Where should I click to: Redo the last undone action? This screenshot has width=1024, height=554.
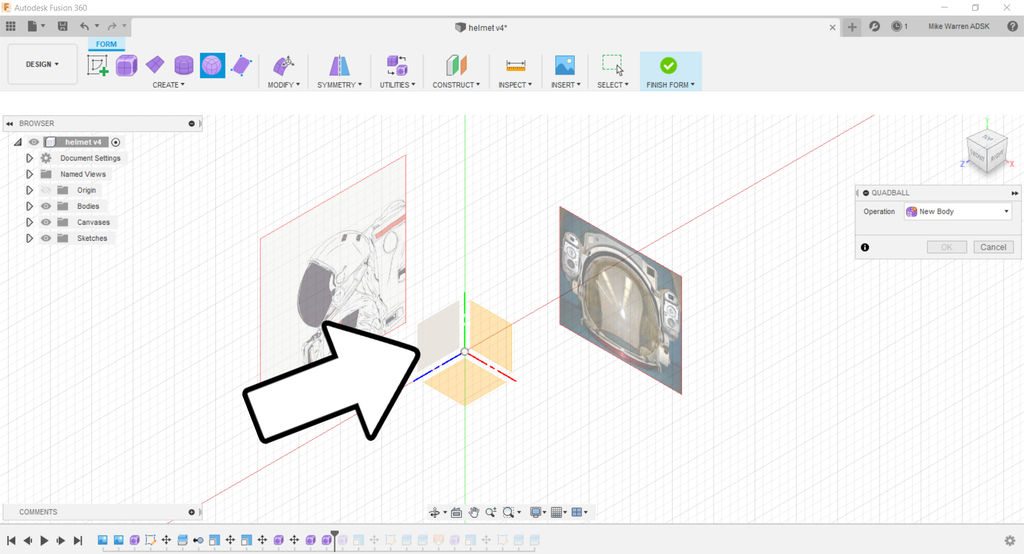click(112, 26)
